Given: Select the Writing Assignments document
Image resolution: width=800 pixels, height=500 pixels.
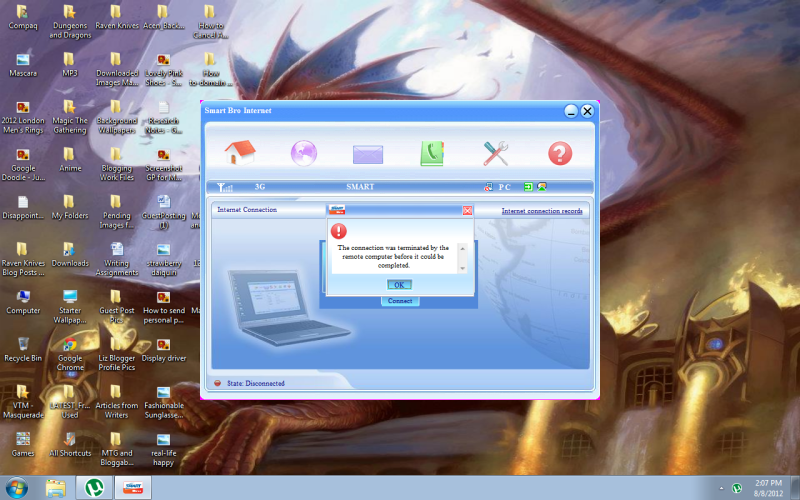Looking at the screenshot, I should tap(117, 259).
